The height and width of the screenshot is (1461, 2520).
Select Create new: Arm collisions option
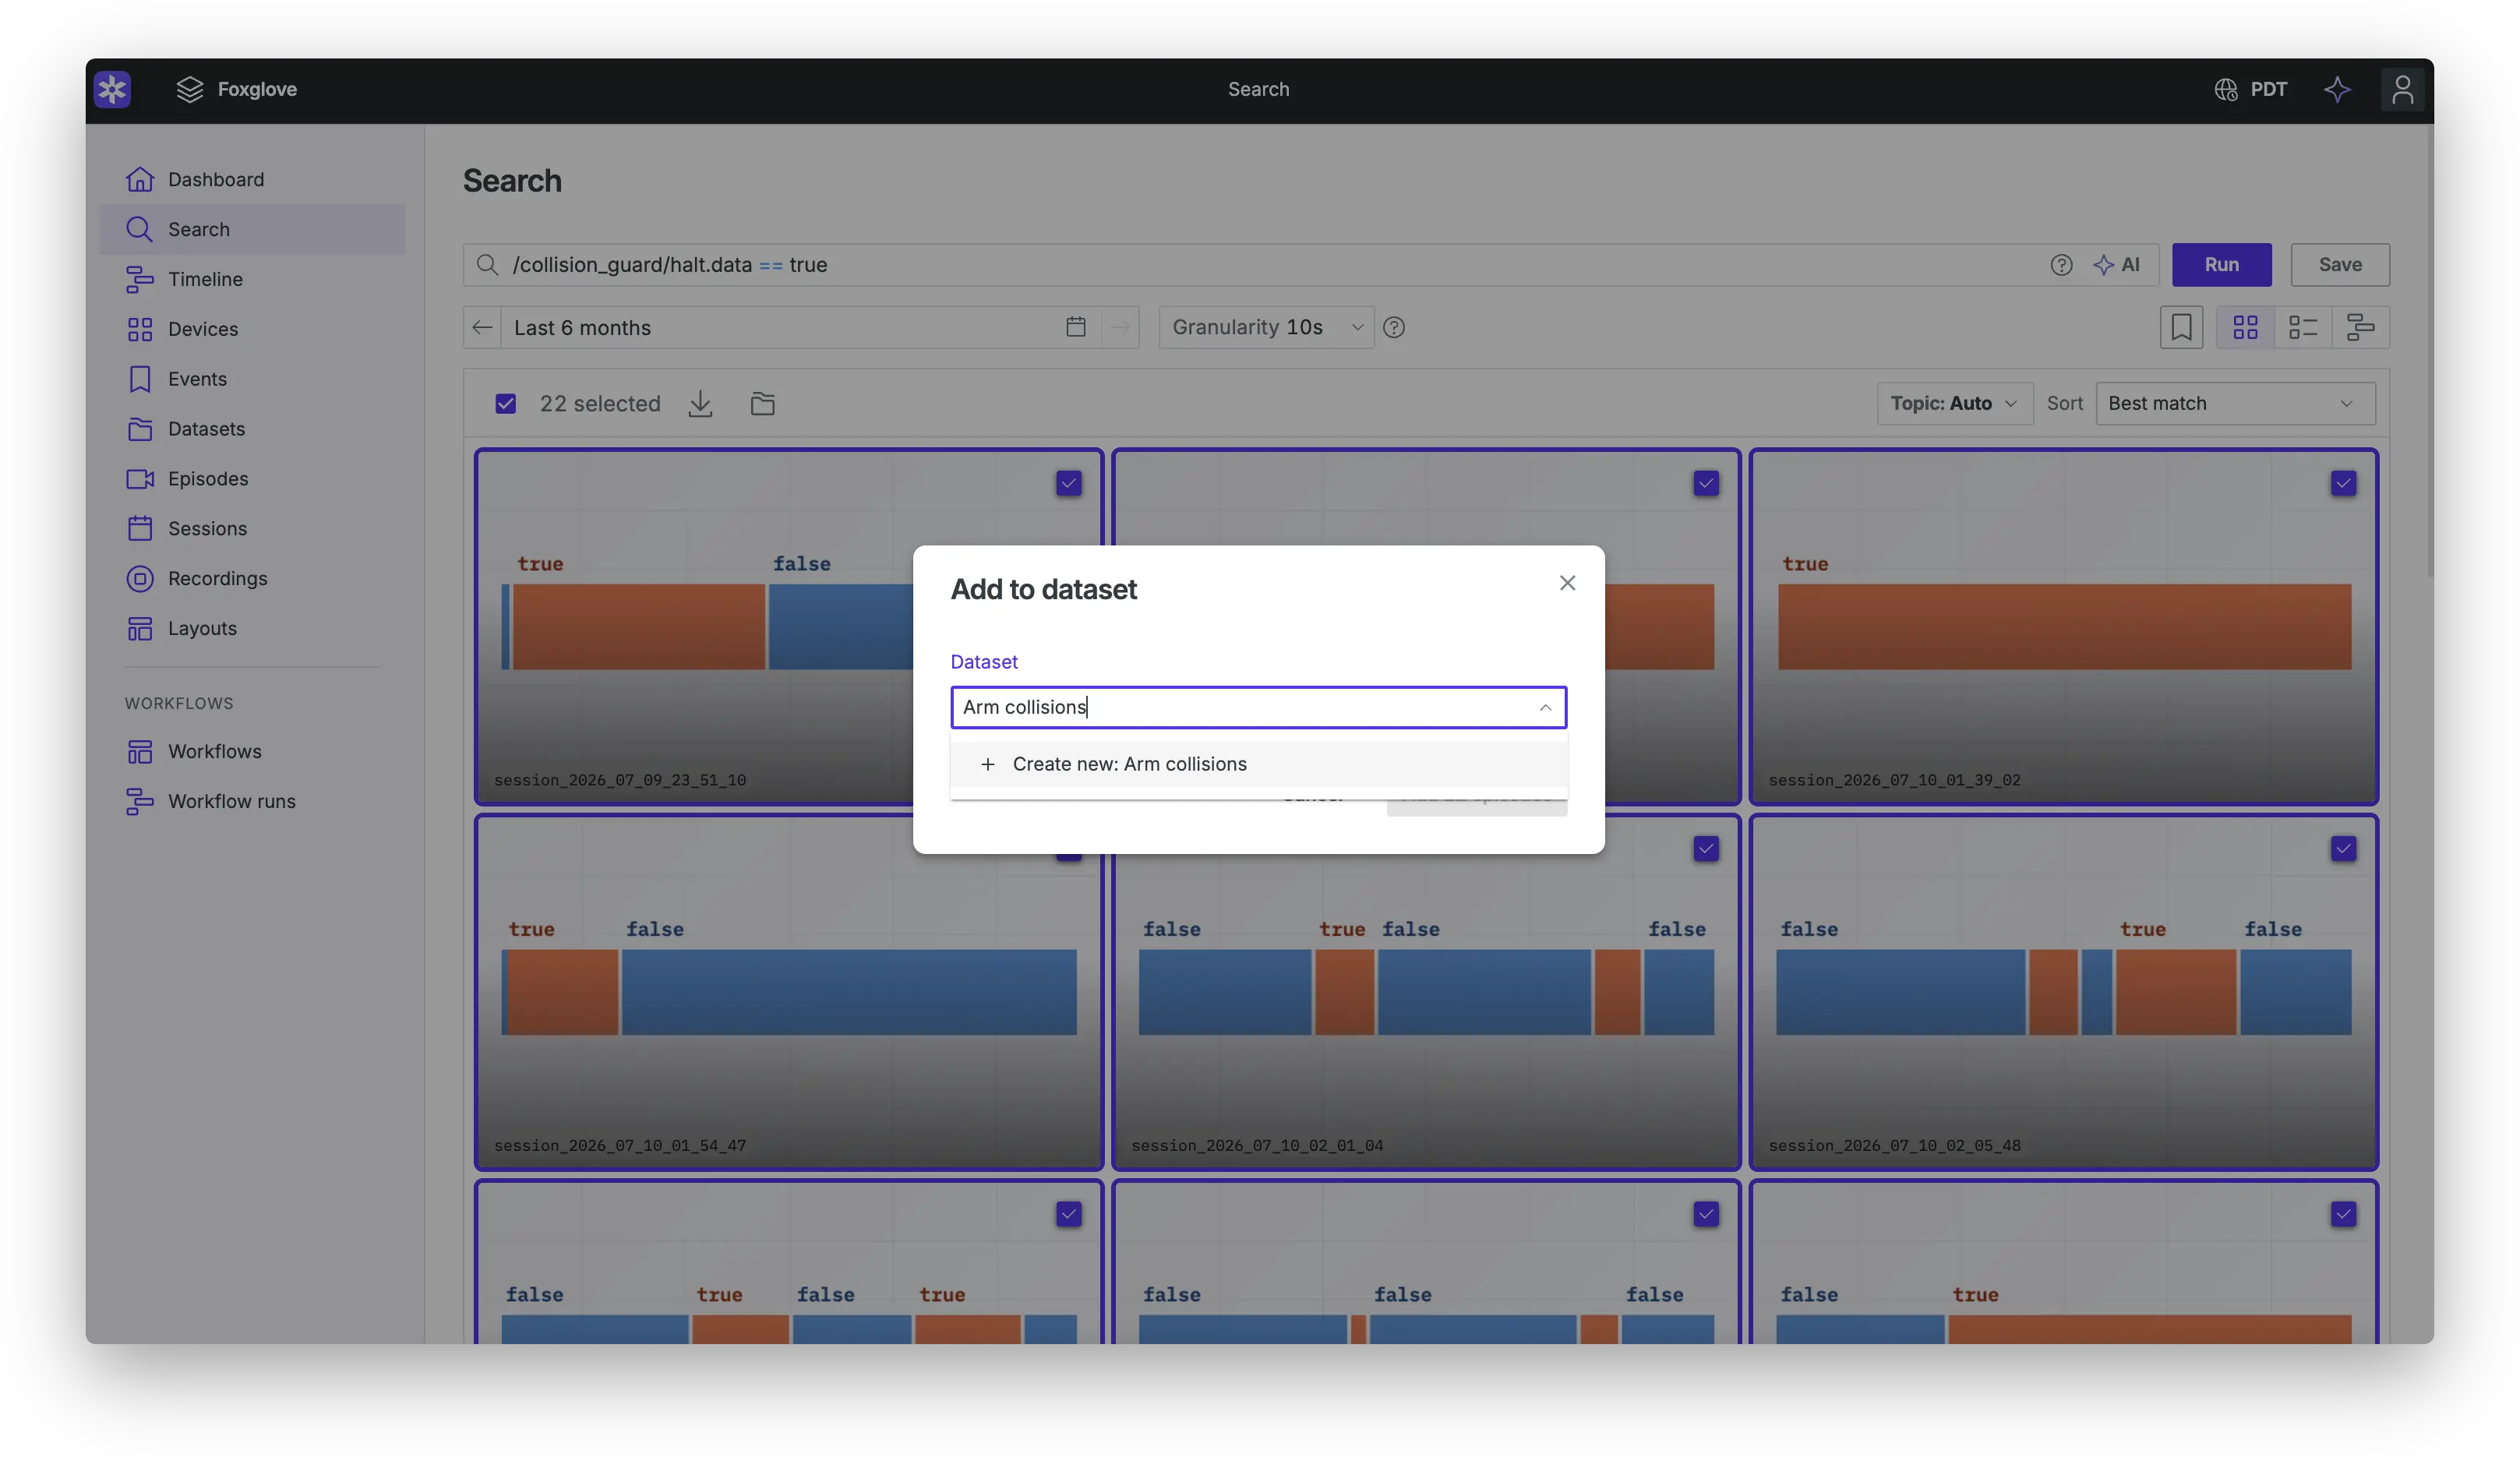pyautogui.click(x=1258, y=765)
